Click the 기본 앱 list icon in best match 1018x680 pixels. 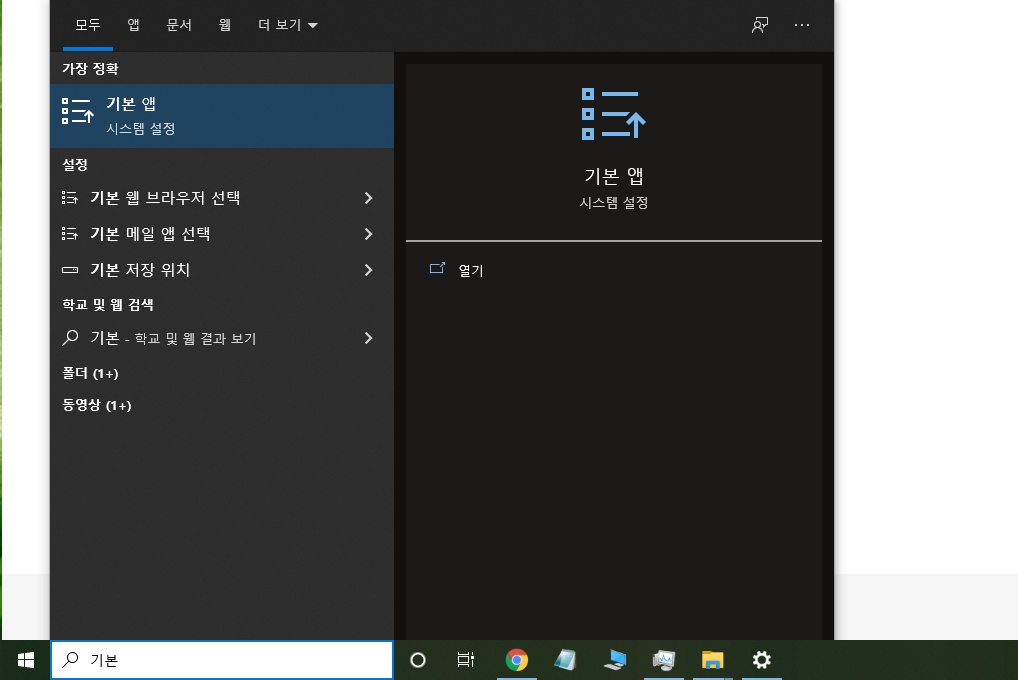(x=78, y=111)
